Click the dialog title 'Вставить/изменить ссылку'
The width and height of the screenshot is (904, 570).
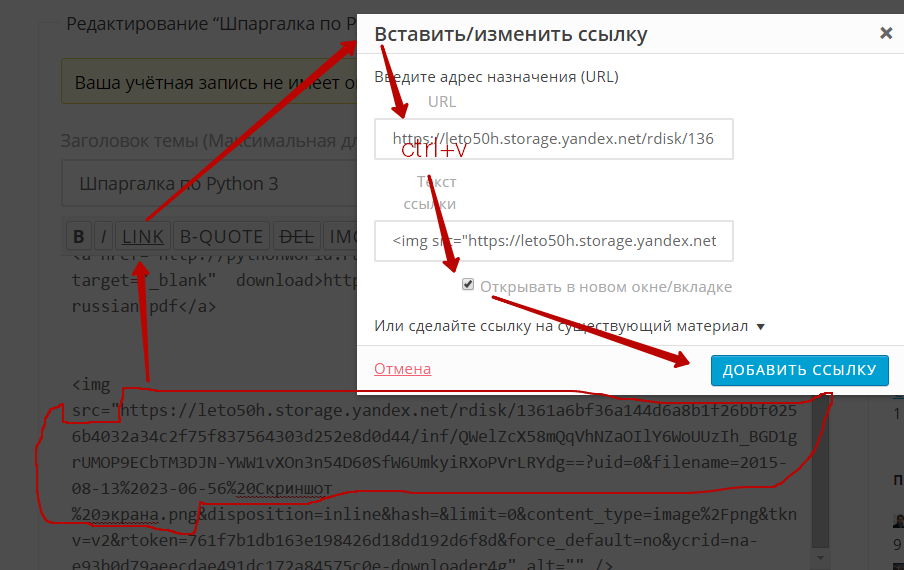511,34
